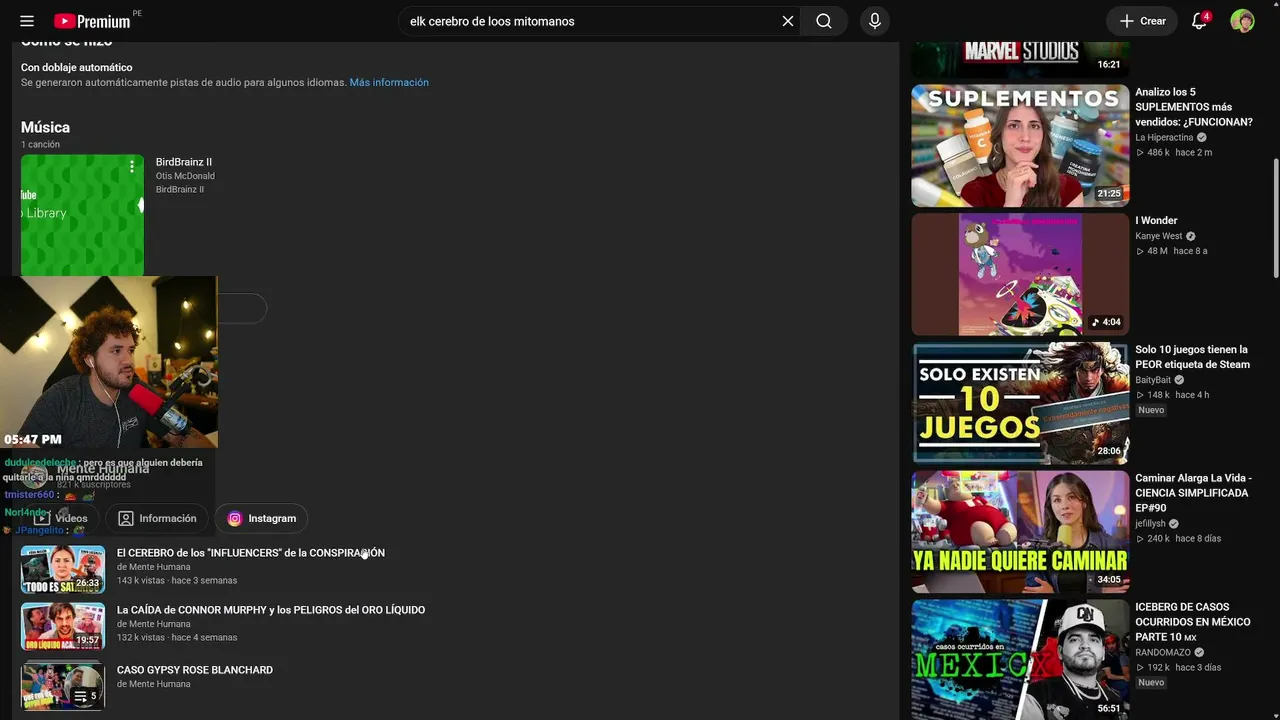
Task: Play the Marvel Studios suggested video
Action: (x=1020, y=59)
